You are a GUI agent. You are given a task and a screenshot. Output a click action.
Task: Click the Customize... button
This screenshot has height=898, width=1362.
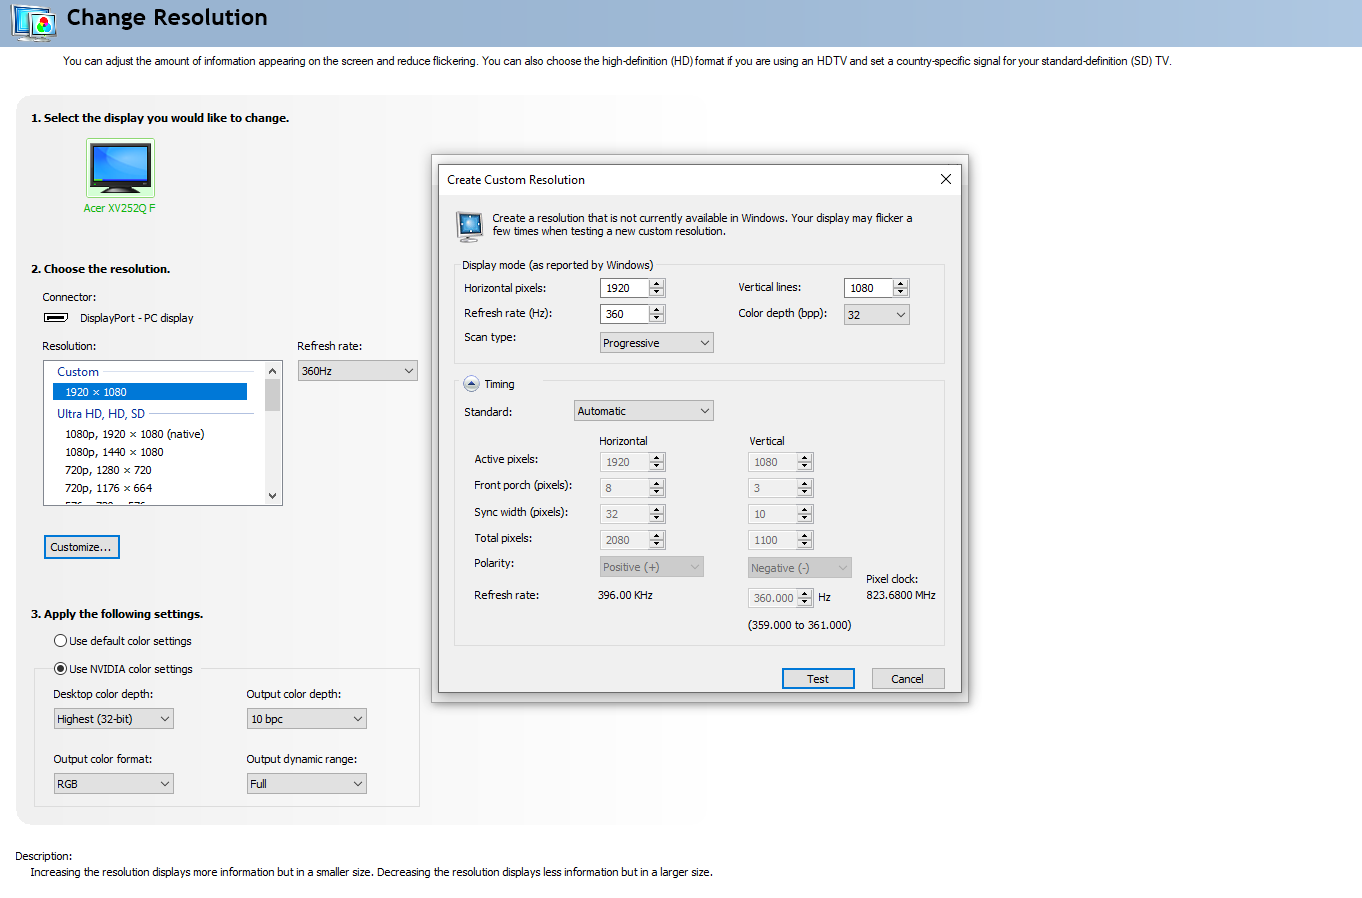pos(81,547)
